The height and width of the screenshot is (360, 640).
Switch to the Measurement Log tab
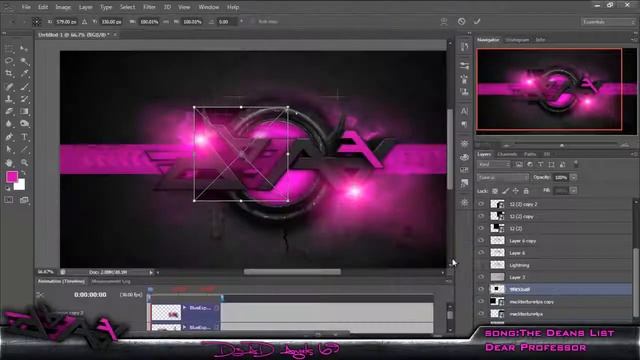pos(111,282)
